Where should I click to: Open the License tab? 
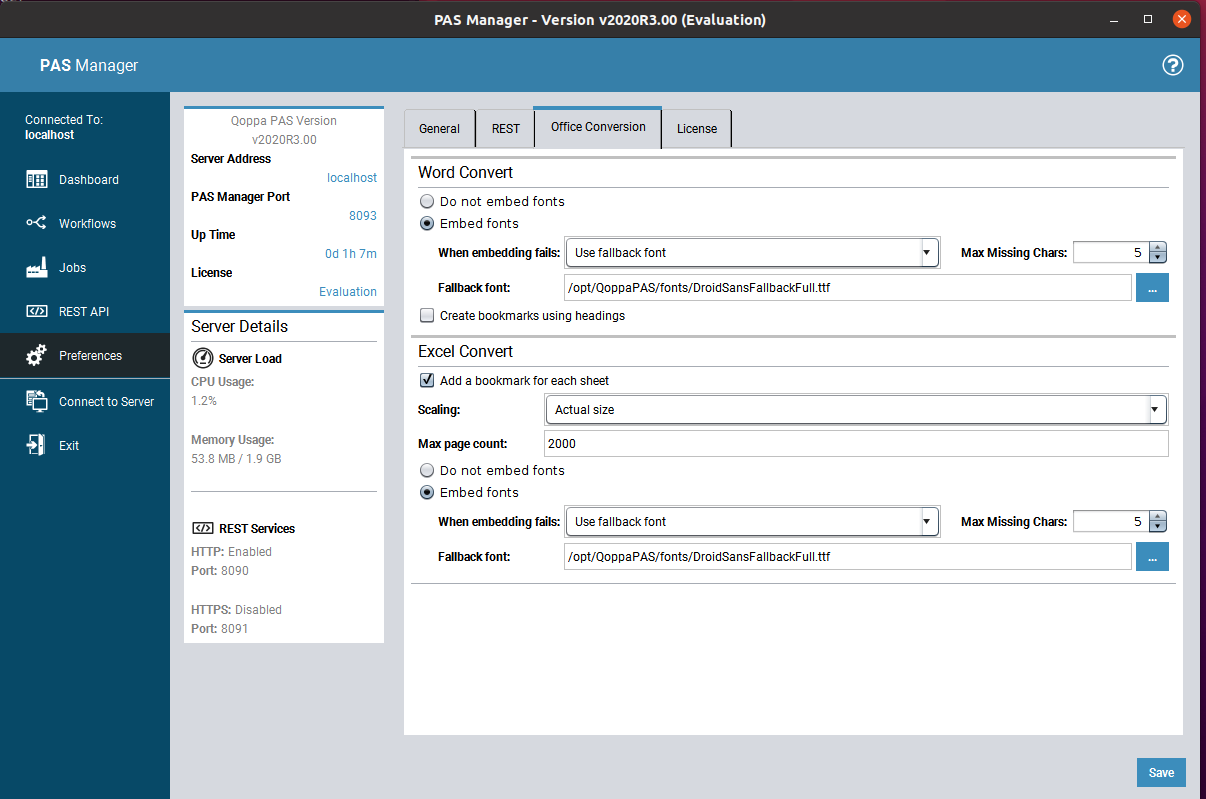click(x=697, y=129)
